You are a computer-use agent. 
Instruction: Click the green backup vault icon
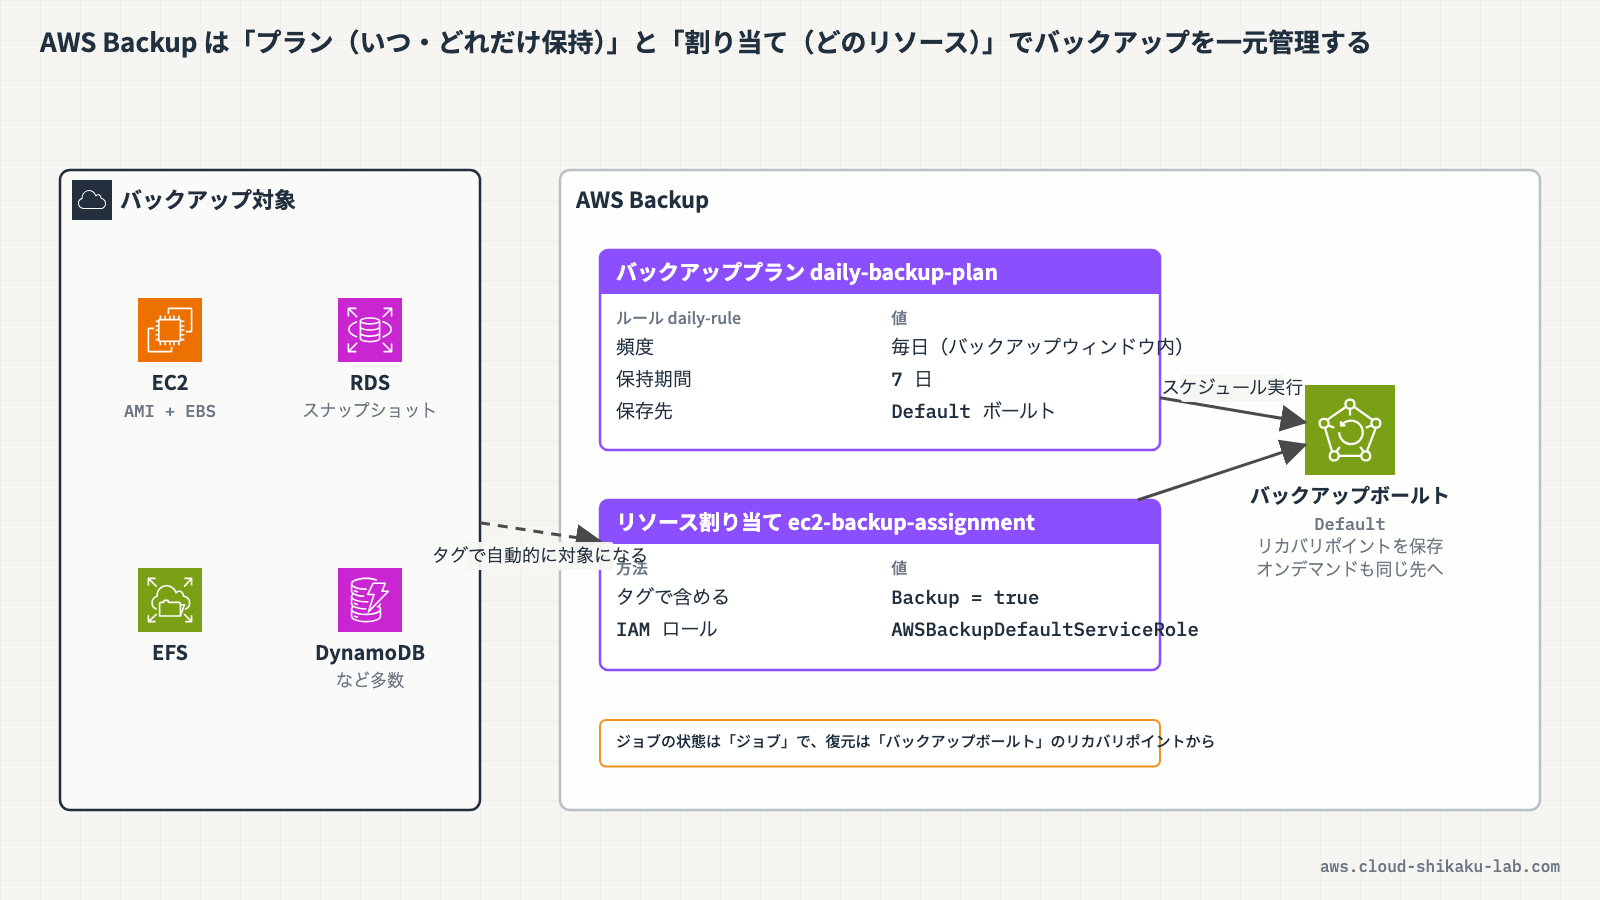[1350, 430]
